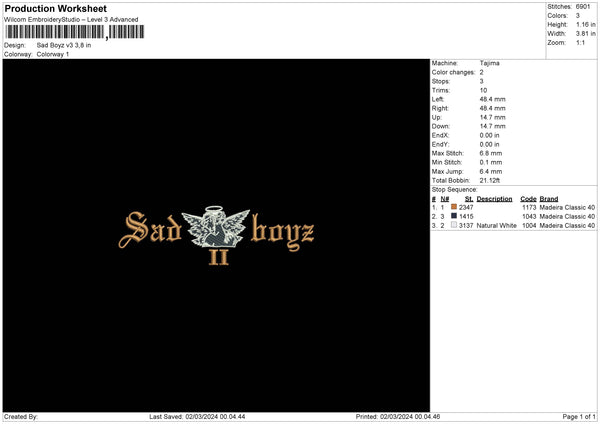Click the 'Stop Sequence:' heading
Viewport: 600px width, 424px height.
455,190
